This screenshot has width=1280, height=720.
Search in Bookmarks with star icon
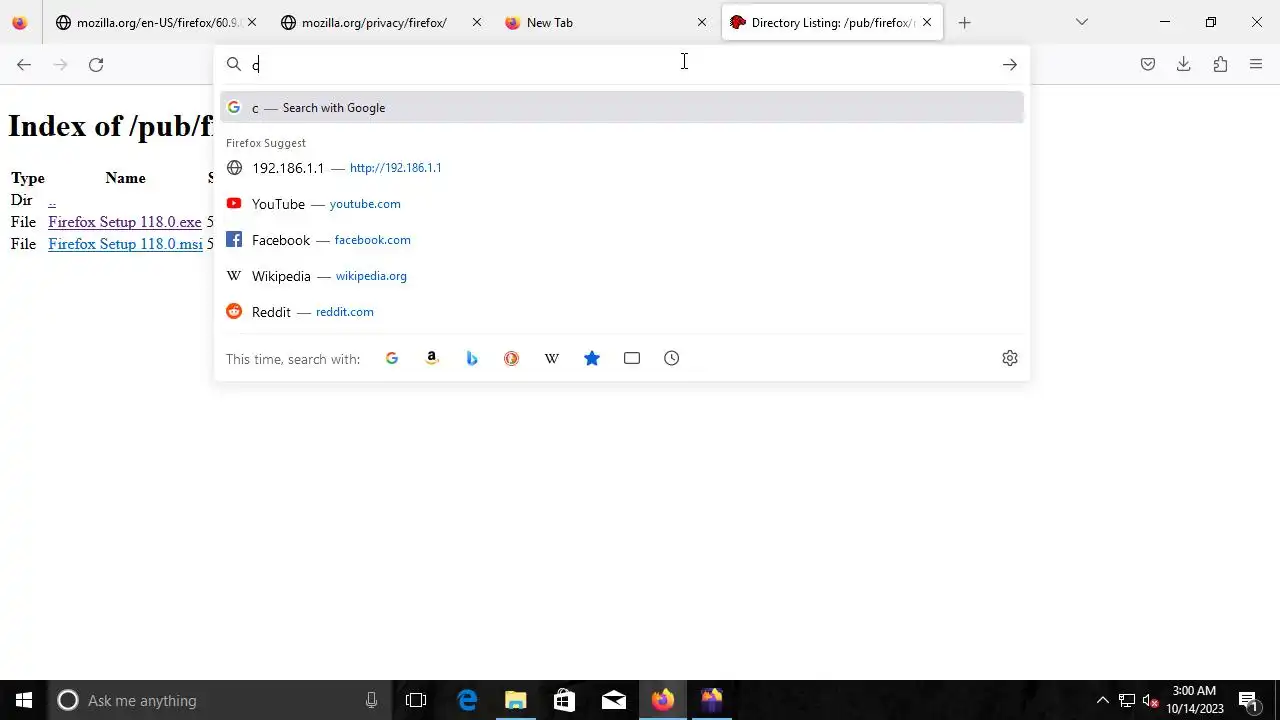pos(592,358)
